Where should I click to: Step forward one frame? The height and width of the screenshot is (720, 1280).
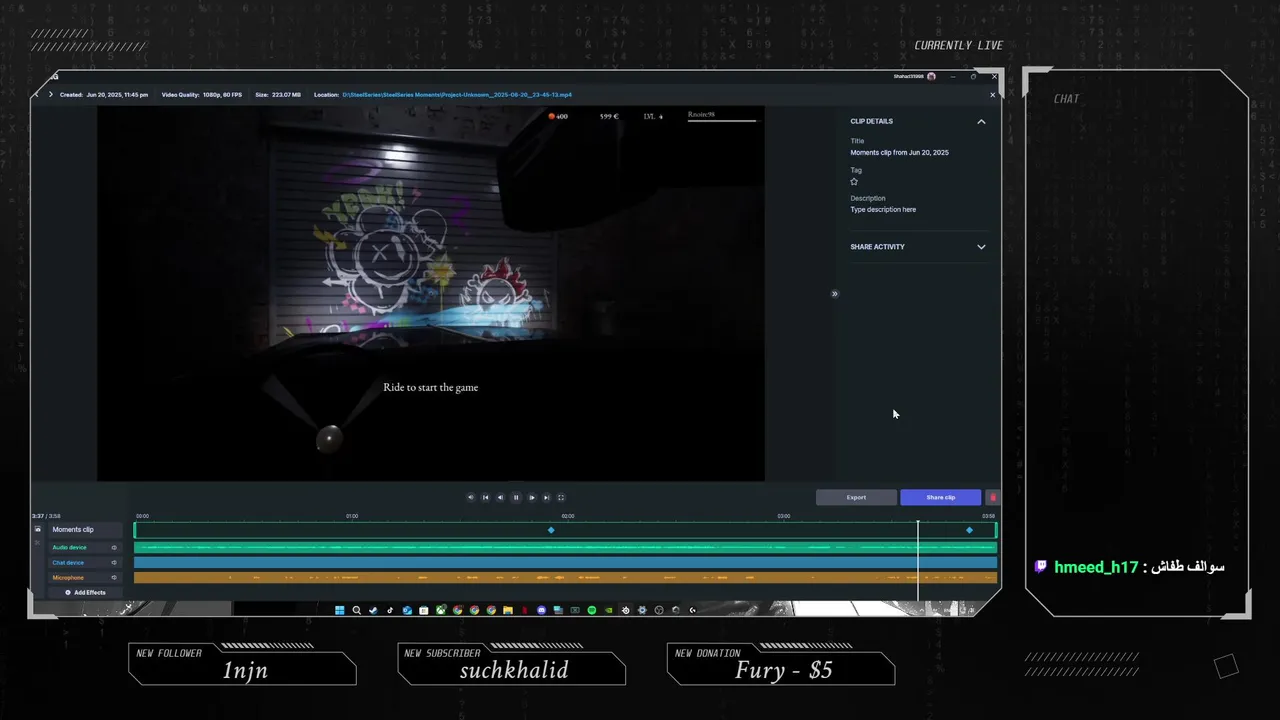tap(531, 497)
